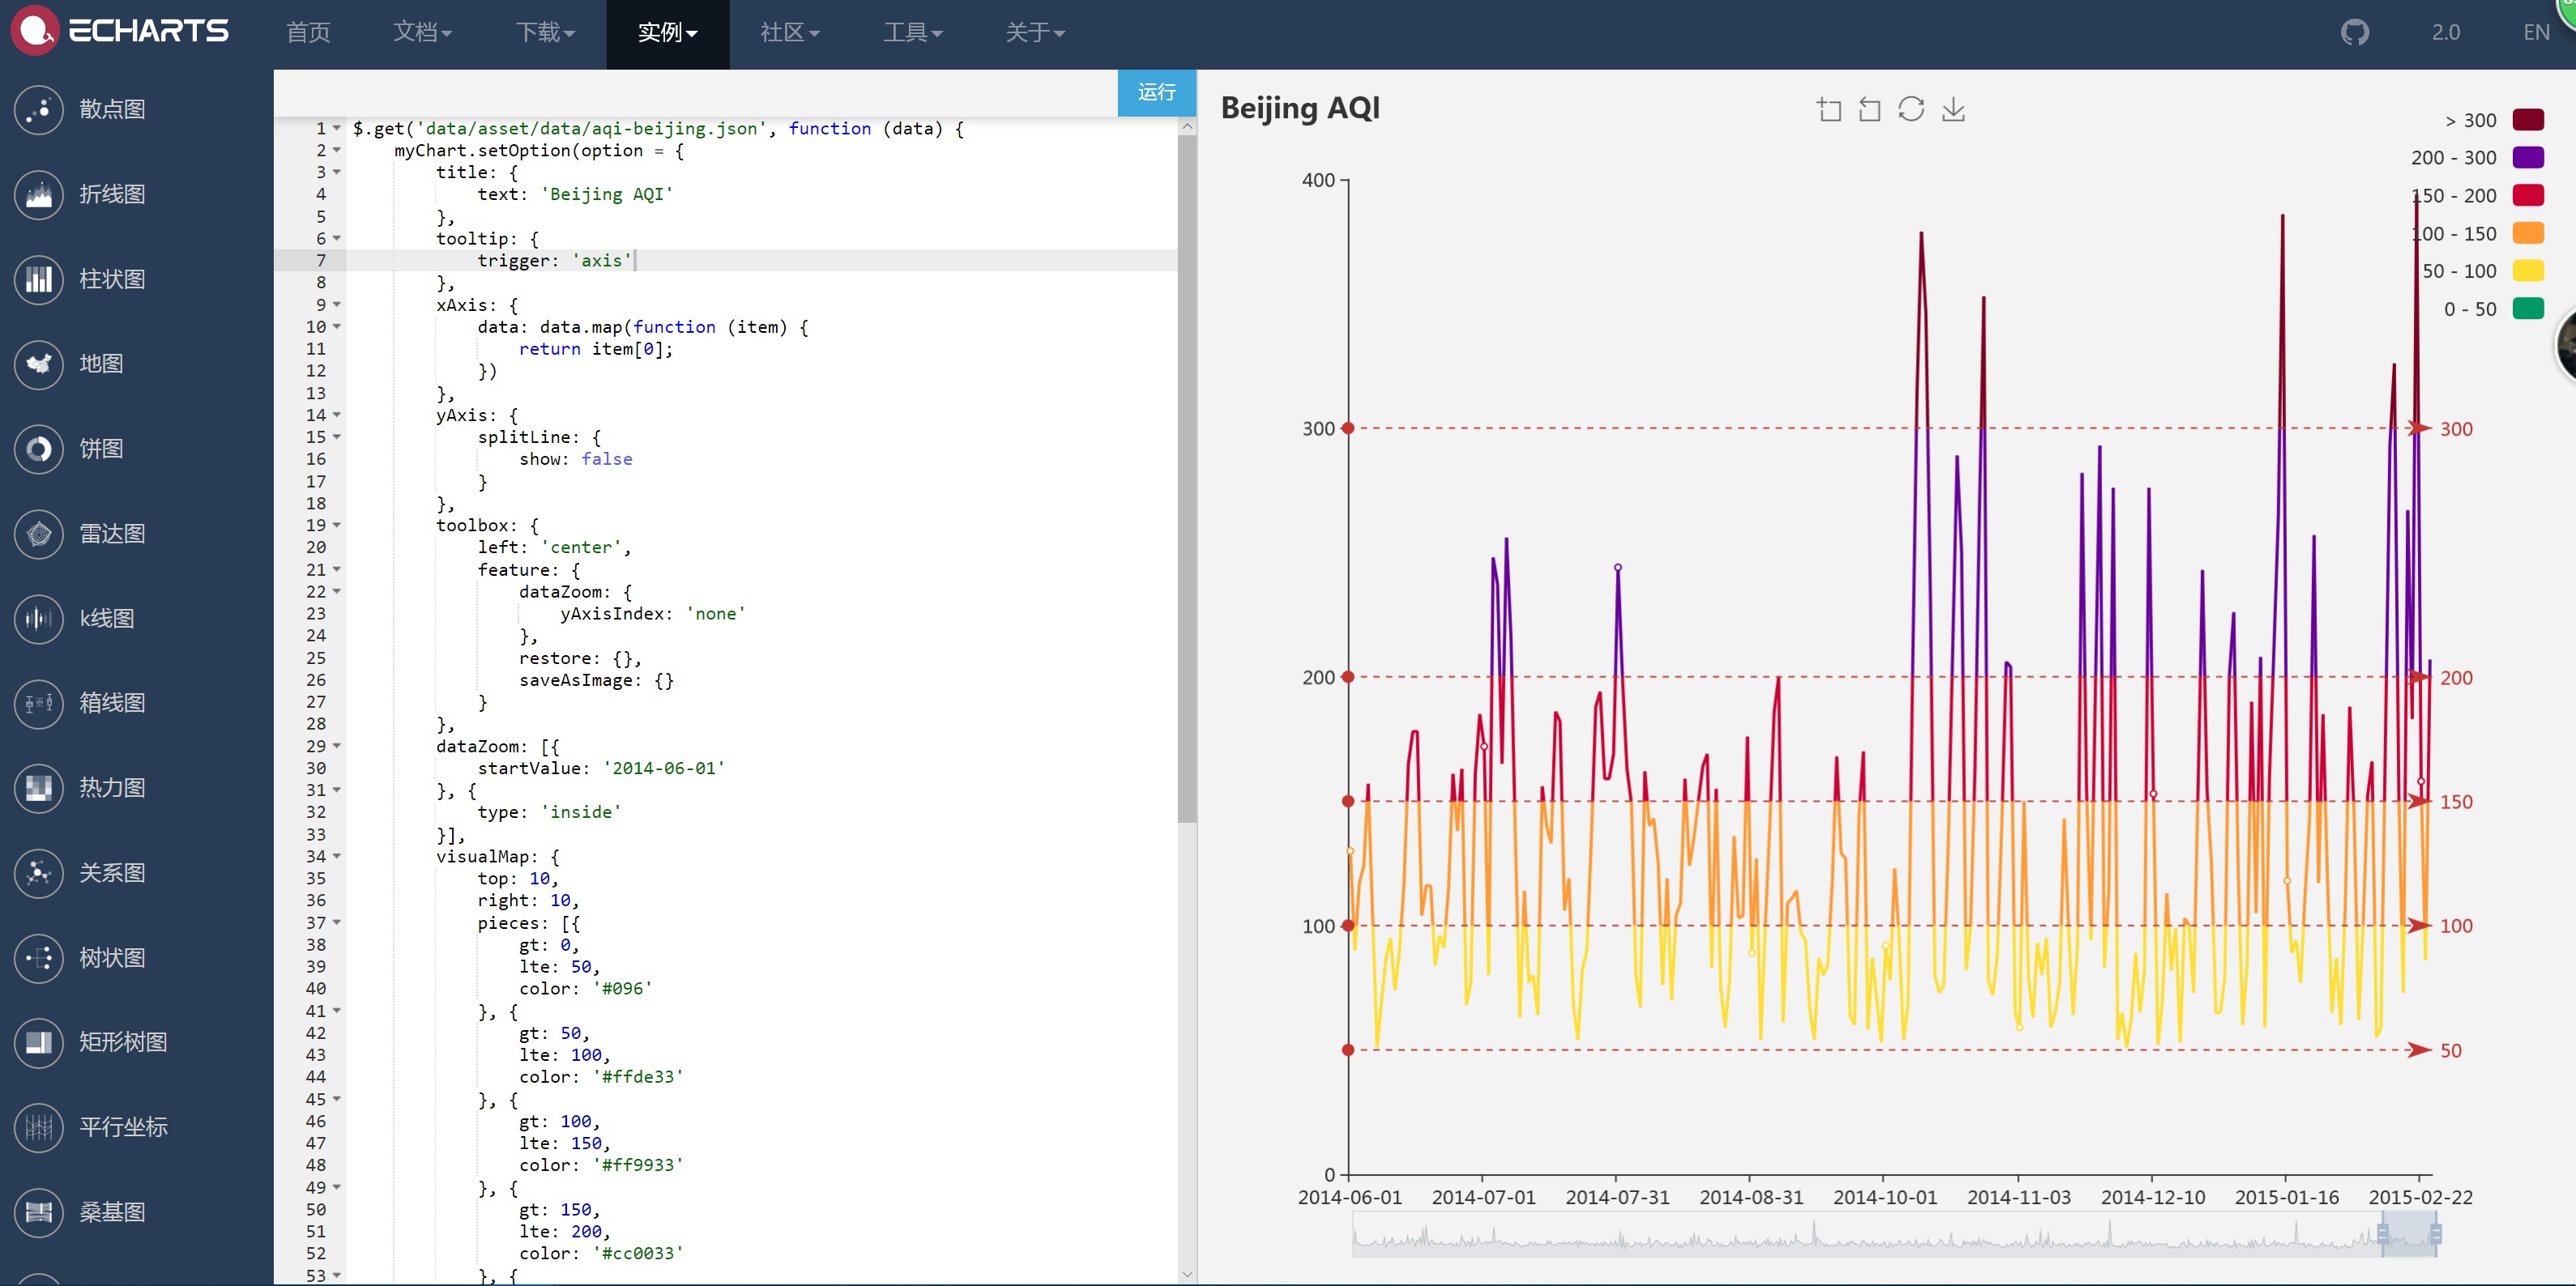Open the GitHub icon link

[2355, 32]
